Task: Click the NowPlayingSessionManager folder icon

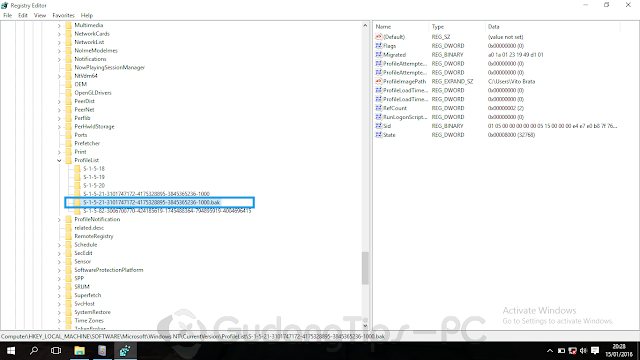Action: 69,67
